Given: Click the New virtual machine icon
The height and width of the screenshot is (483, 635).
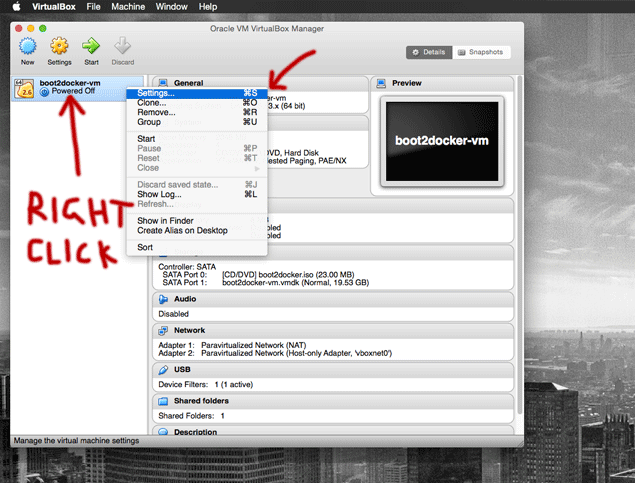Looking at the screenshot, I should pos(28,46).
